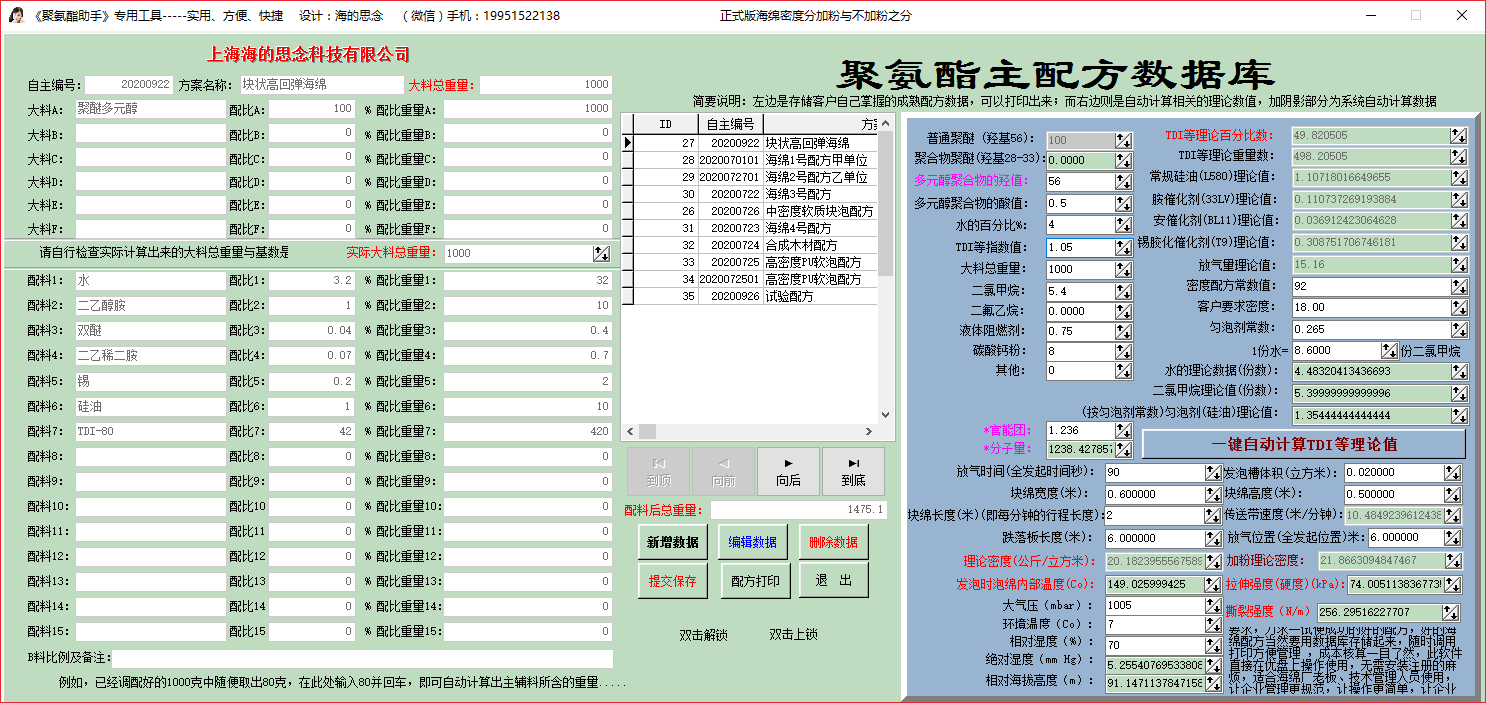Viewport: 1486px width, 703px height.
Task: Click the 方案名称 input field
Action: coord(320,85)
